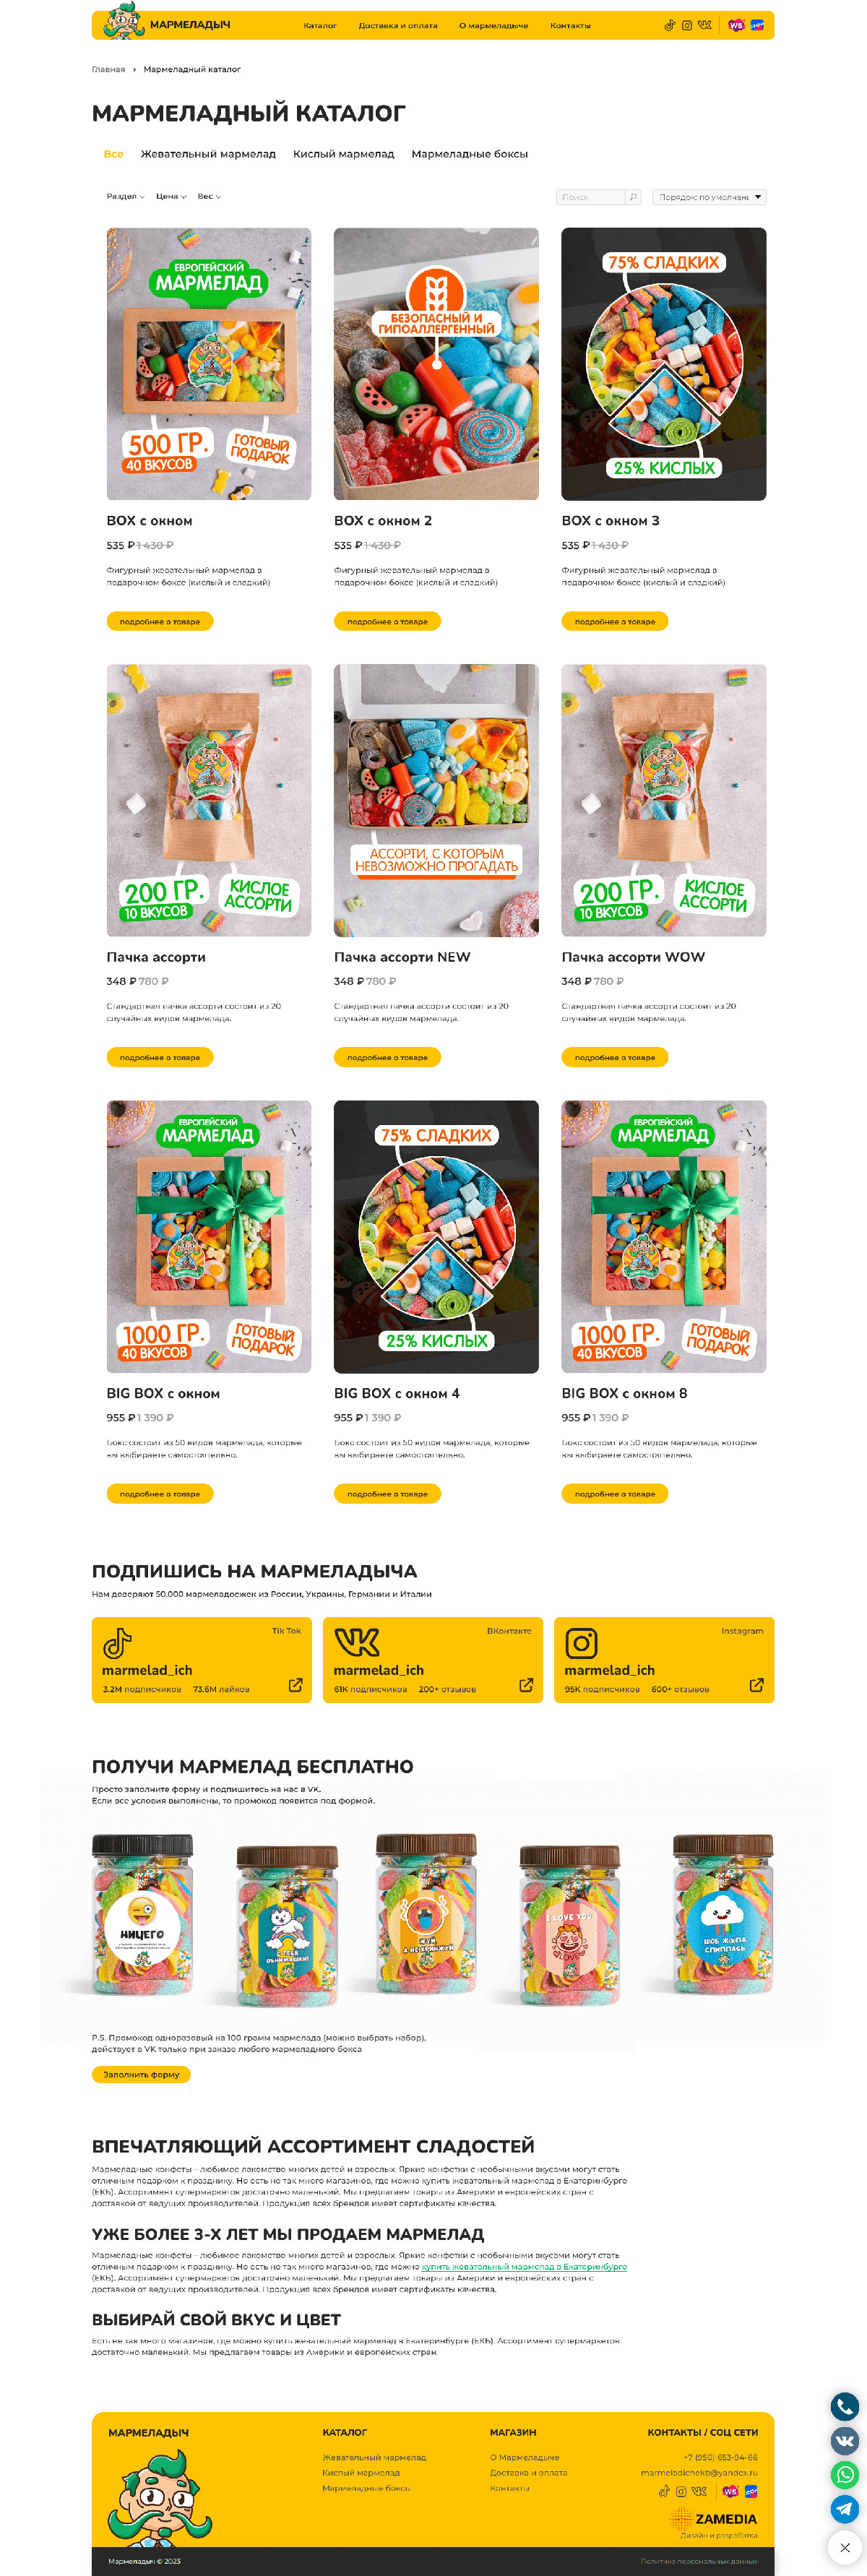Open Доставка и оплата menu item
The image size is (867, 2576).
pyautogui.click(x=398, y=26)
